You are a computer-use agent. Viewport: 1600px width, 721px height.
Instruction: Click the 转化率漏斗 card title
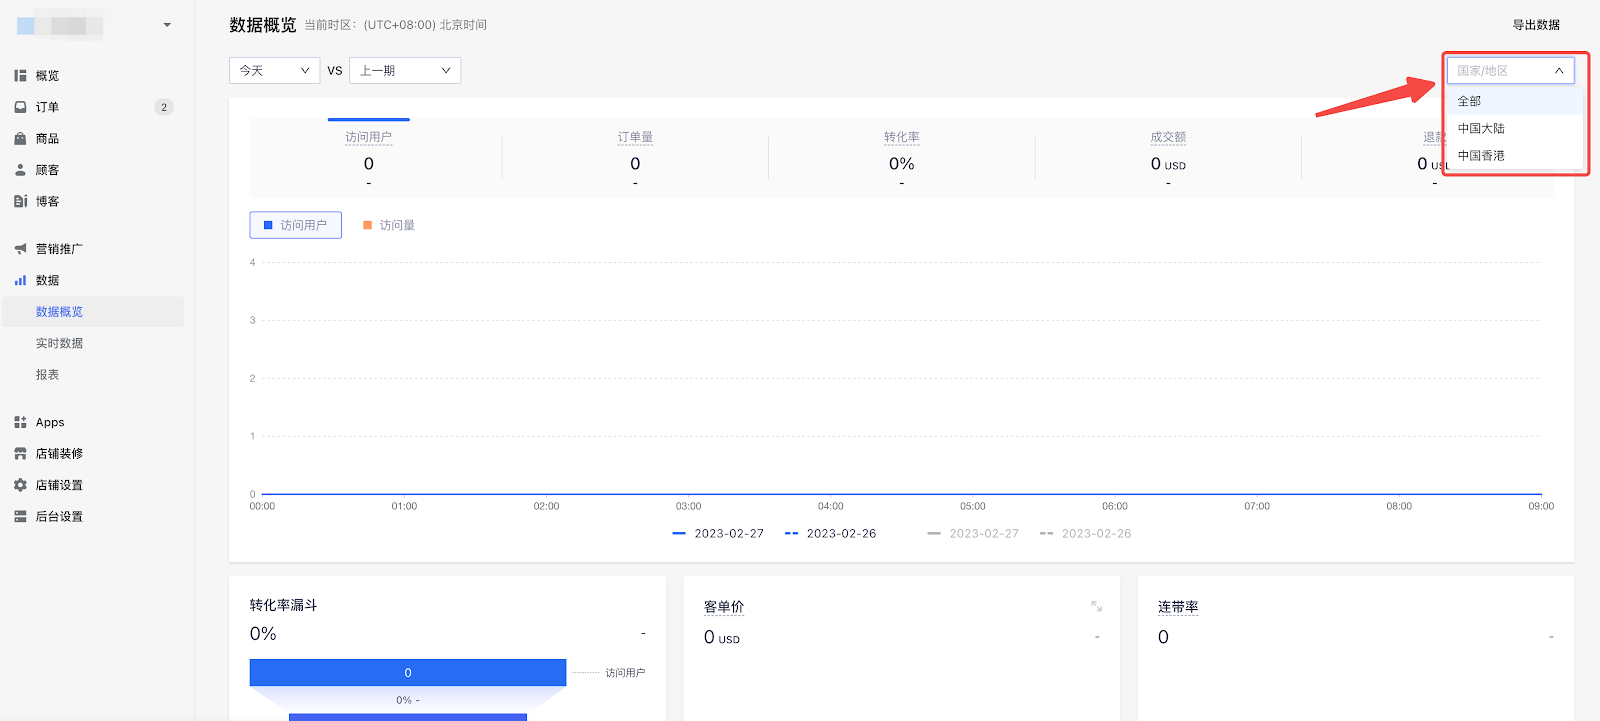[283, 605]
